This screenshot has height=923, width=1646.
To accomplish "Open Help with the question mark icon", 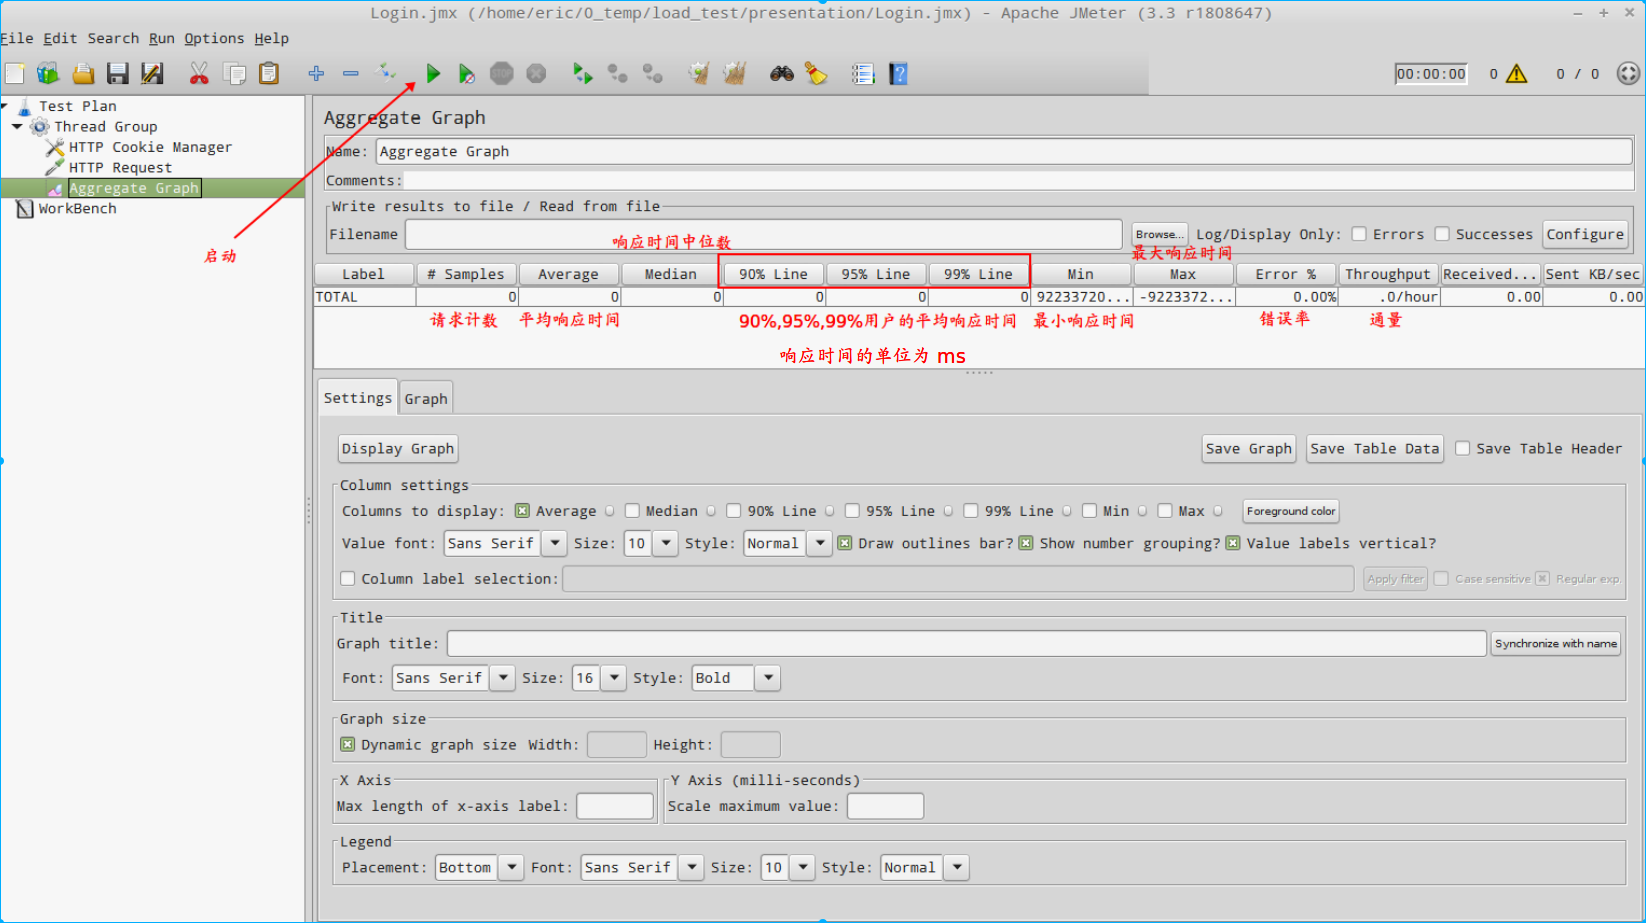I will tap(898, 73).
